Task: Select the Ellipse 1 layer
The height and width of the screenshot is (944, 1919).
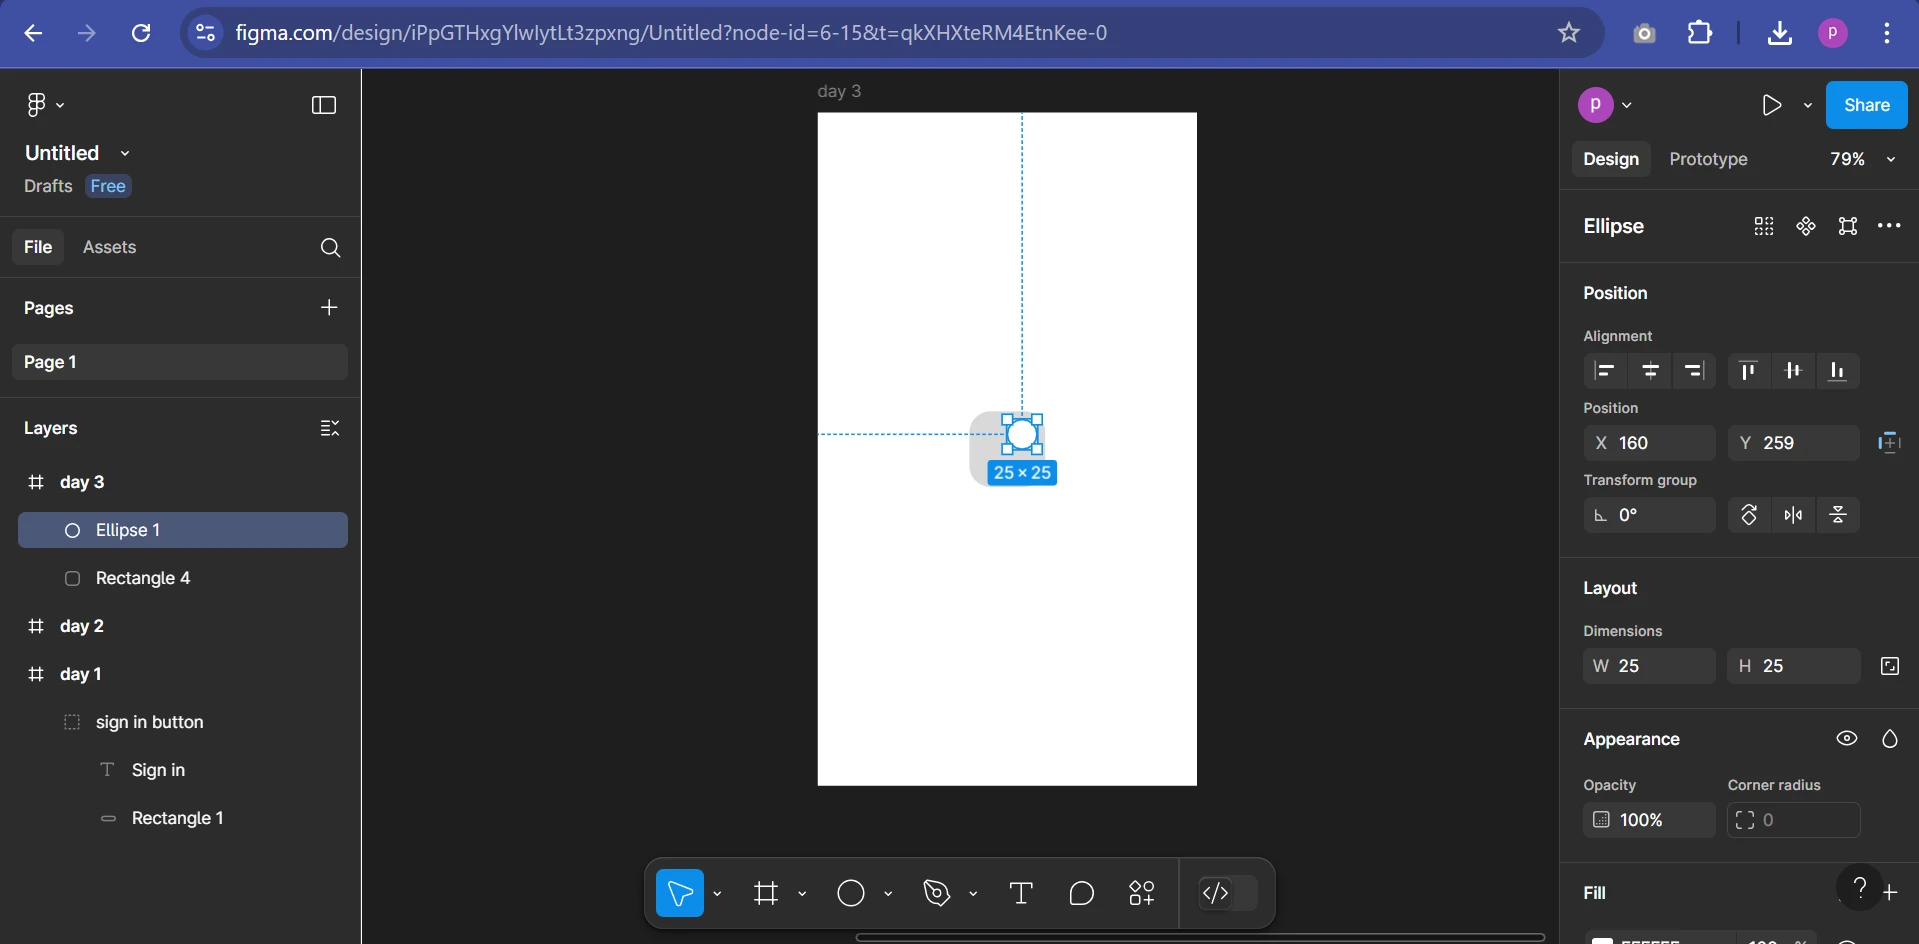Action: click(183, 530)
